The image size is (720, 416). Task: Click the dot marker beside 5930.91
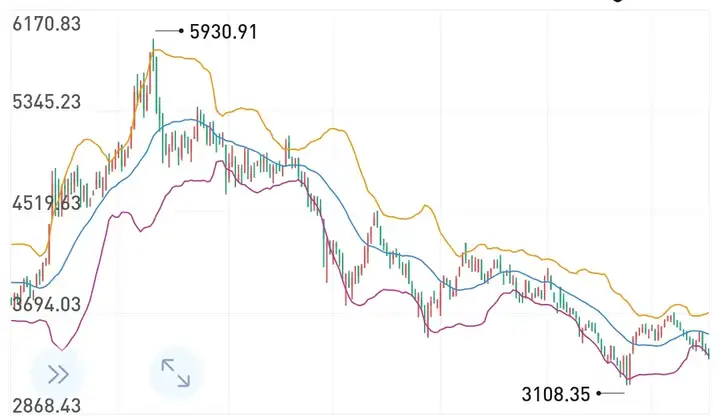coord(181,31)
